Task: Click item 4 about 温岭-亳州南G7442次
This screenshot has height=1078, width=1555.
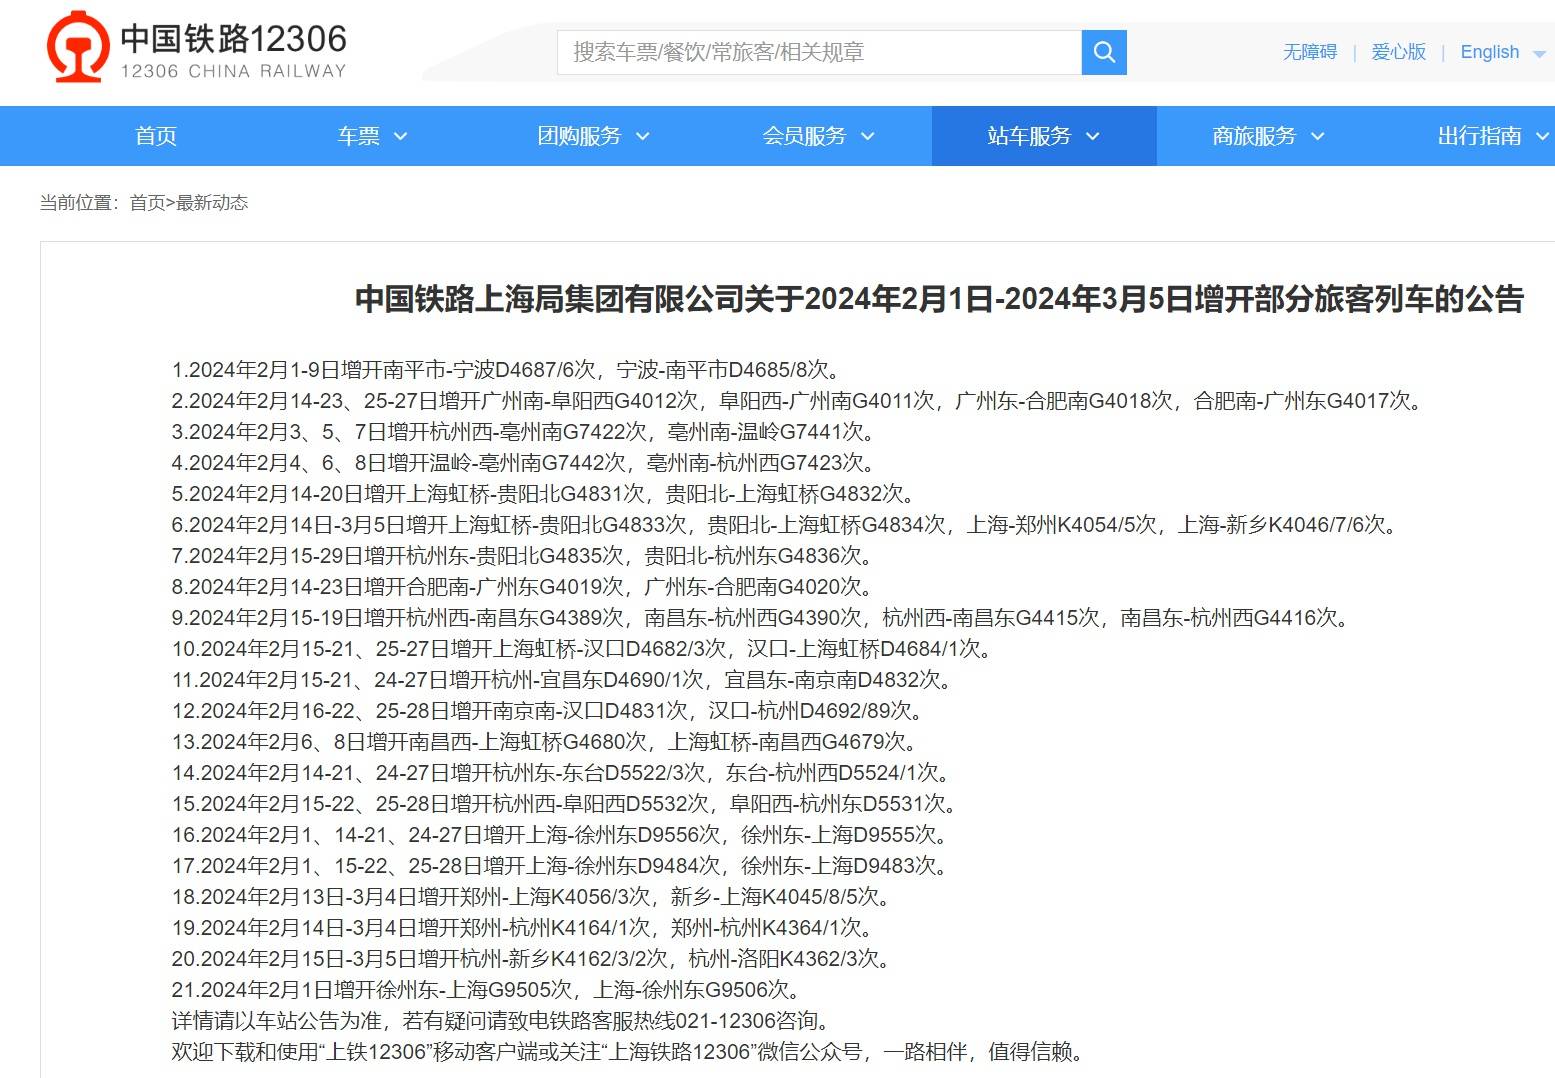Action: point(526,463)
